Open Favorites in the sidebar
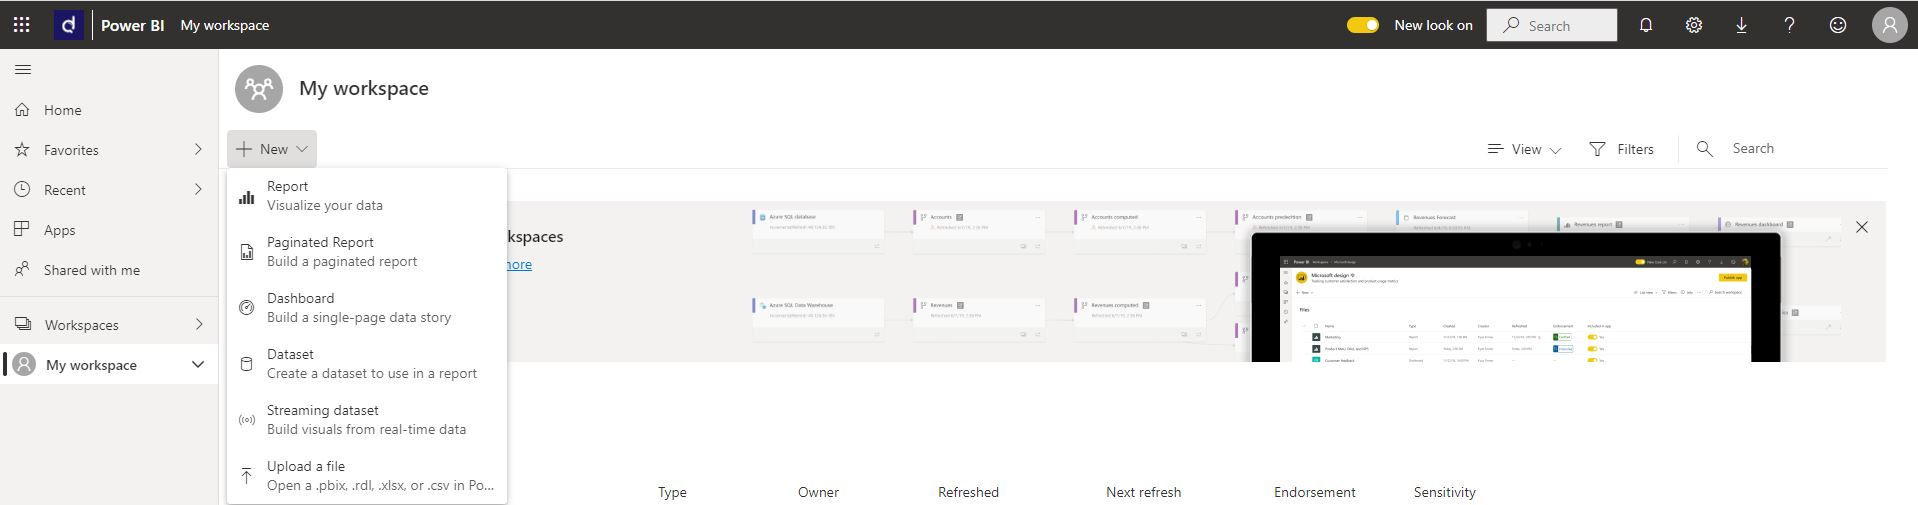 tap(109, 150)
